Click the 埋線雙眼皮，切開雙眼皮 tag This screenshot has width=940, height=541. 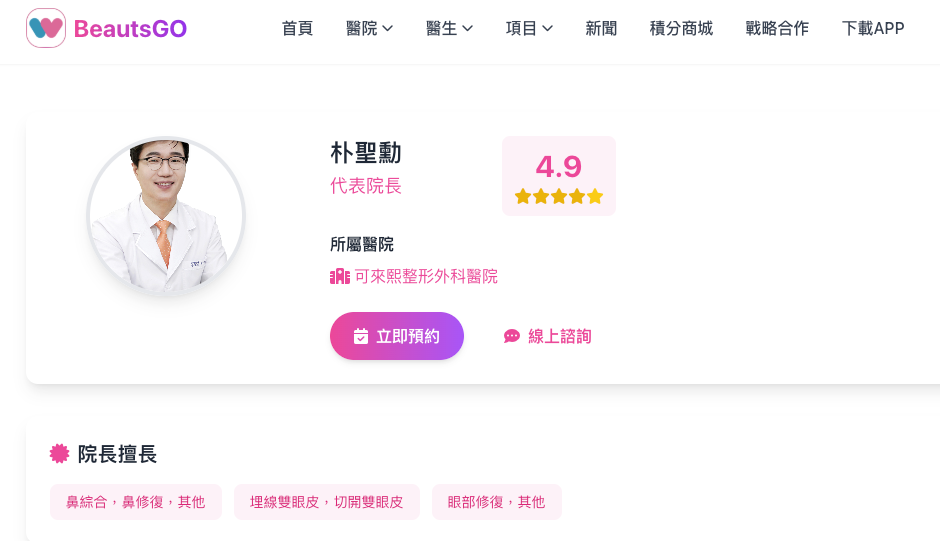327,502
